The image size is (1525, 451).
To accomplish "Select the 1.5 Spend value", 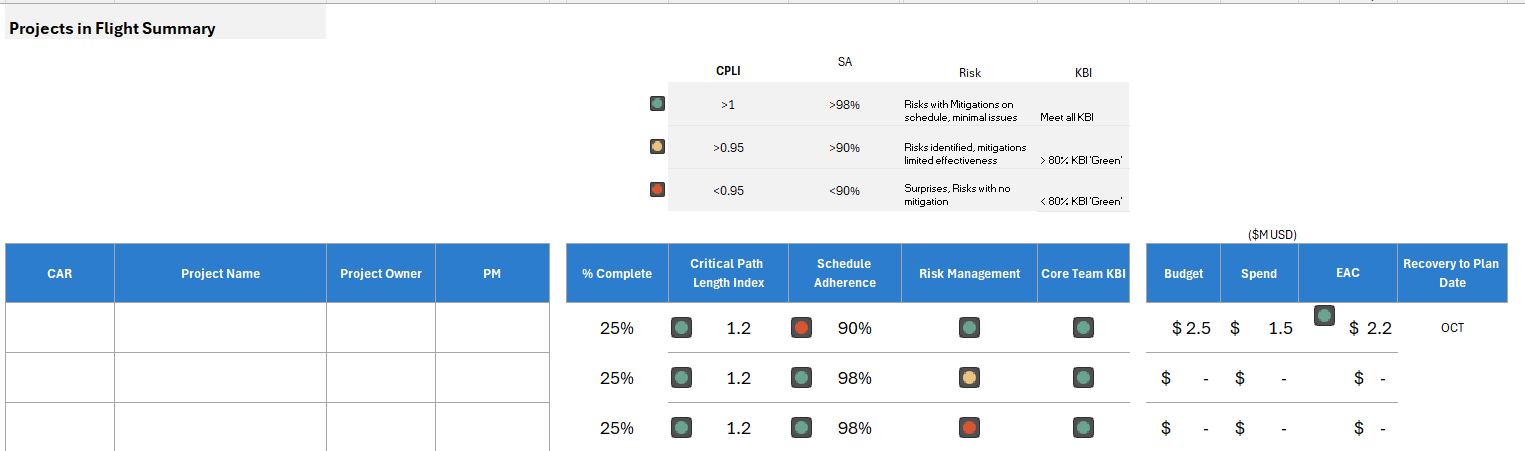I will coord(1280,328).
